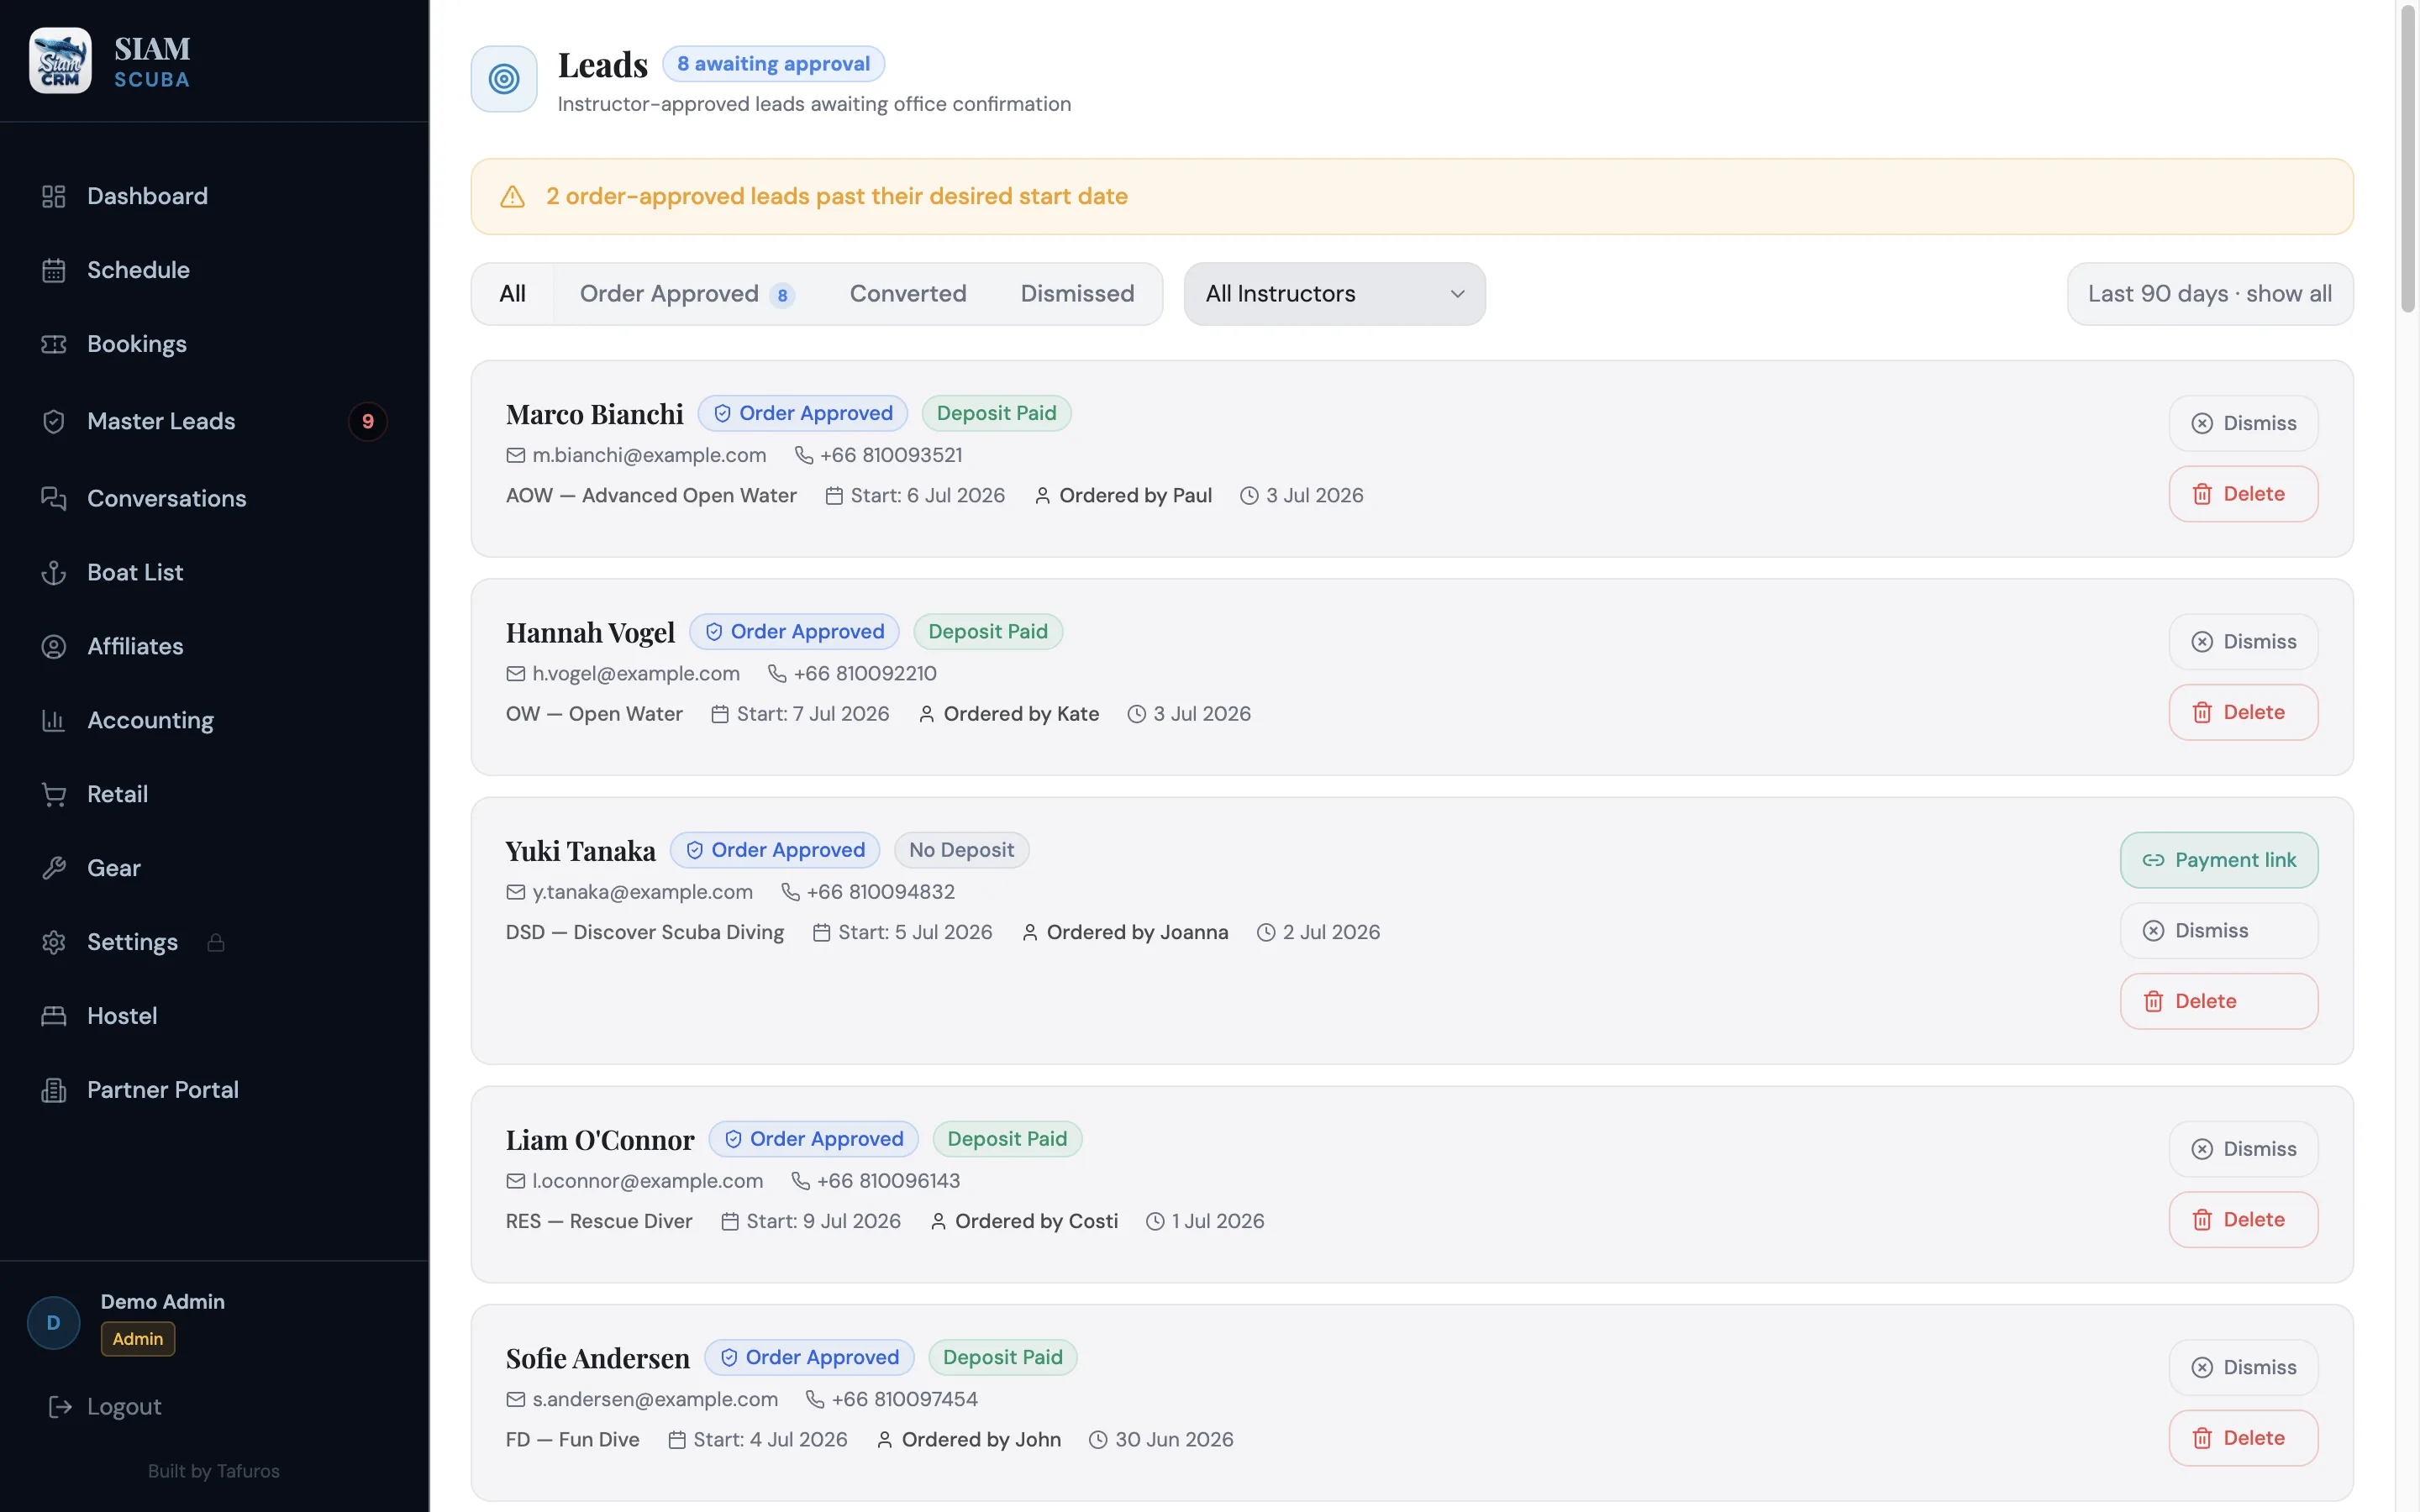Viewport: 2420px width, 1512px height.
Task: Click the Gear wrench icon
Action: (53, 868)
